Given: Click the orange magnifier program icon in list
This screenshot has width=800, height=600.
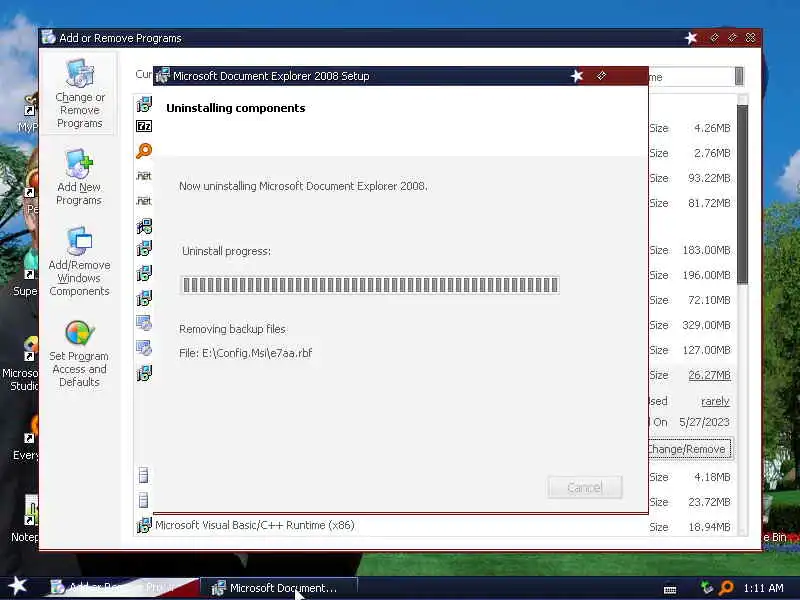Looking at the screenshot, I should [144, 151].
